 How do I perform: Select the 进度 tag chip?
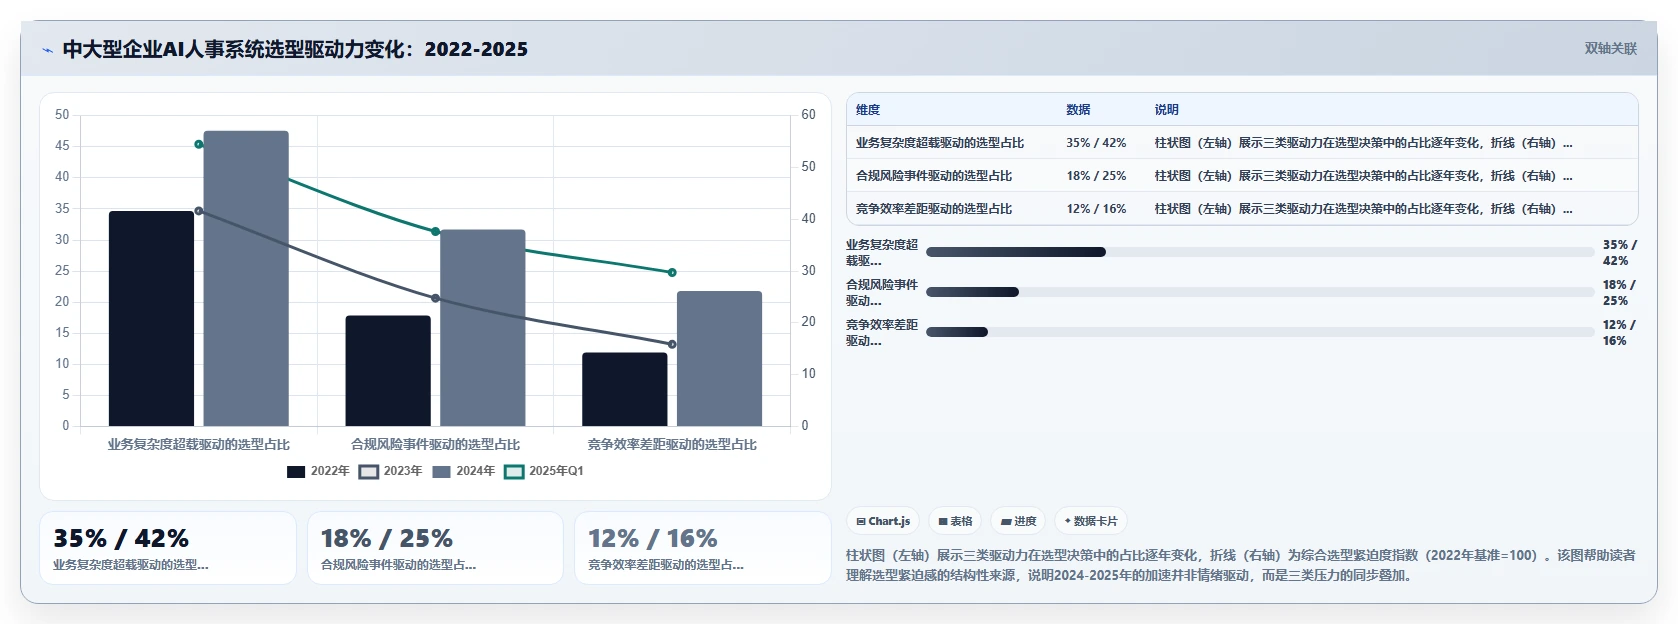1019,521
